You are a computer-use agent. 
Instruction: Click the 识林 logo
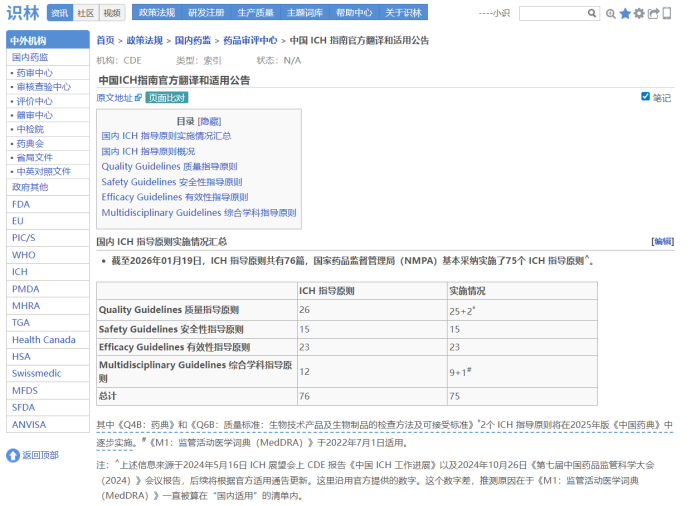[22, 13]
